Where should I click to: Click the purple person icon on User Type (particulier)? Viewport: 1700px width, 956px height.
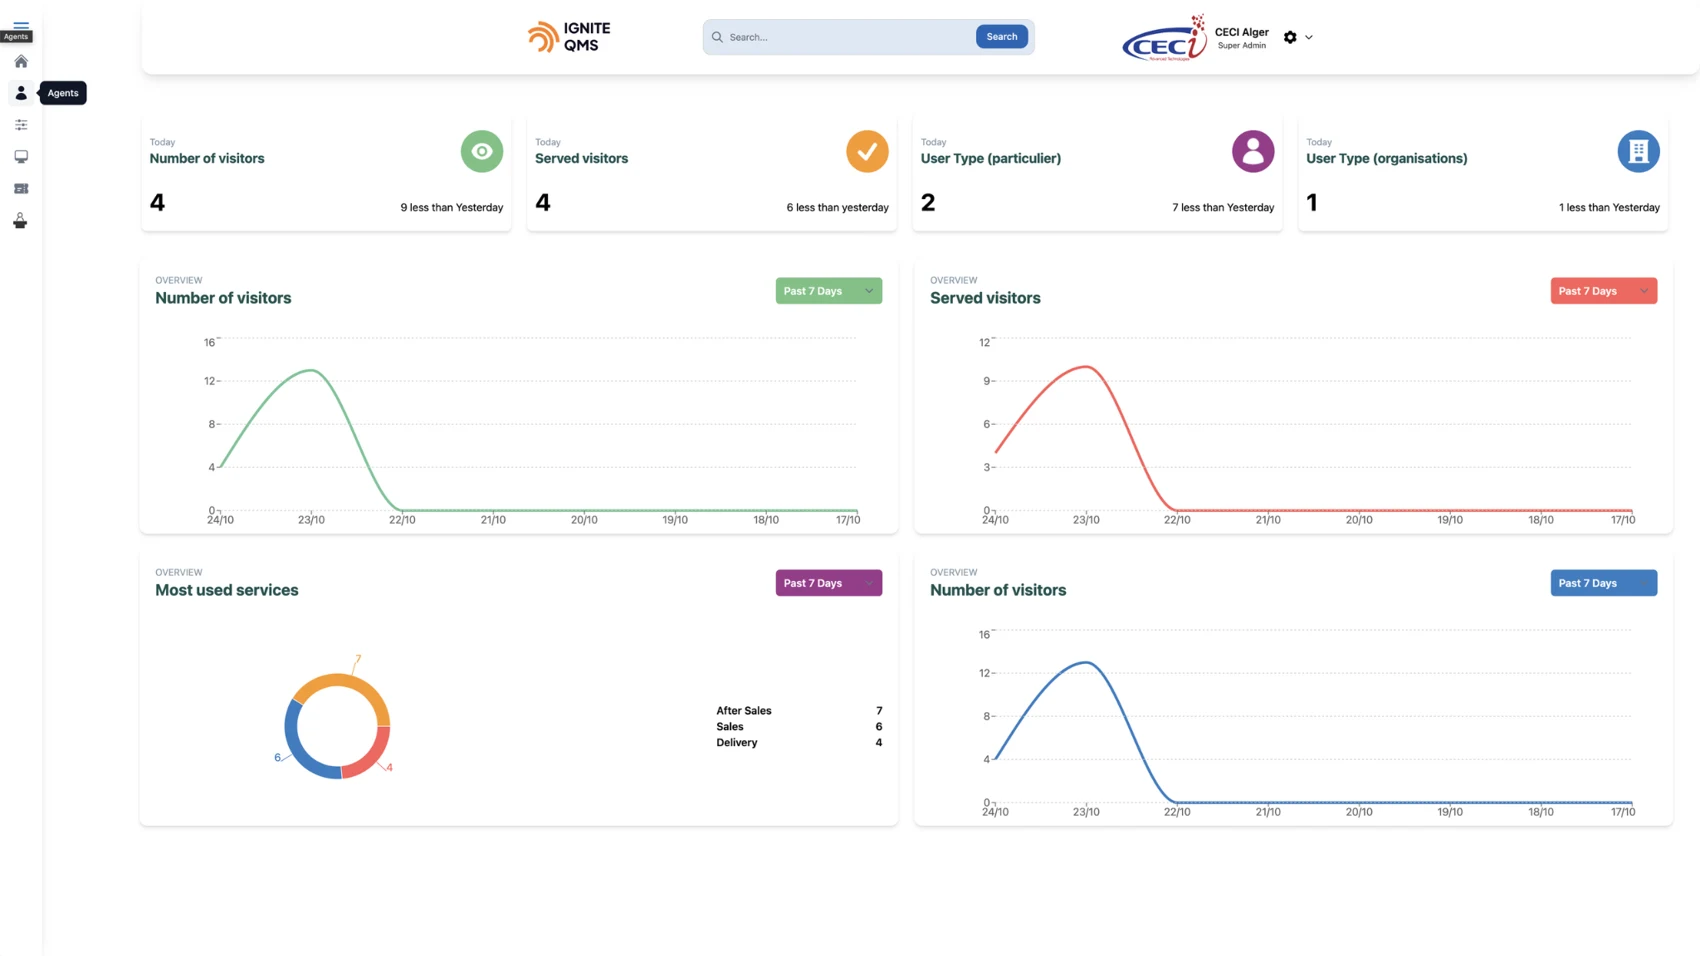pyautogui.click(x=1253, y=151)
